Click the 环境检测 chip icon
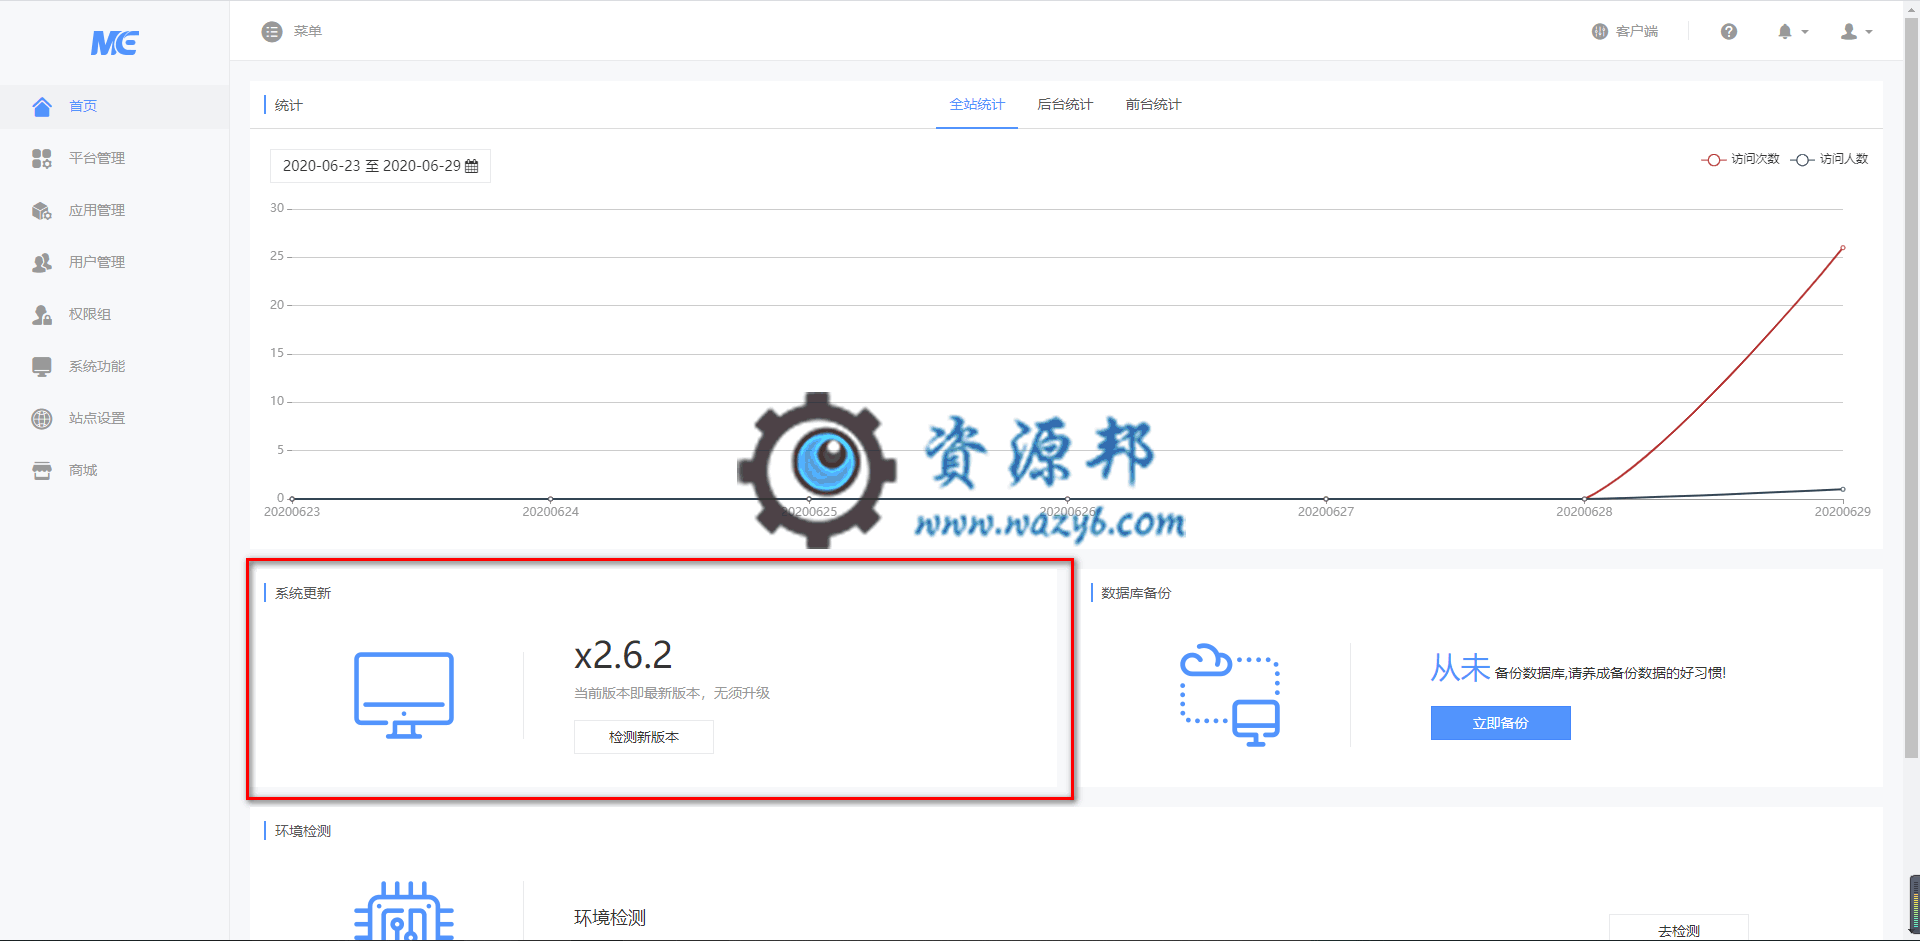The height and width of the screenshot is (941, 1920). point(404,911)
